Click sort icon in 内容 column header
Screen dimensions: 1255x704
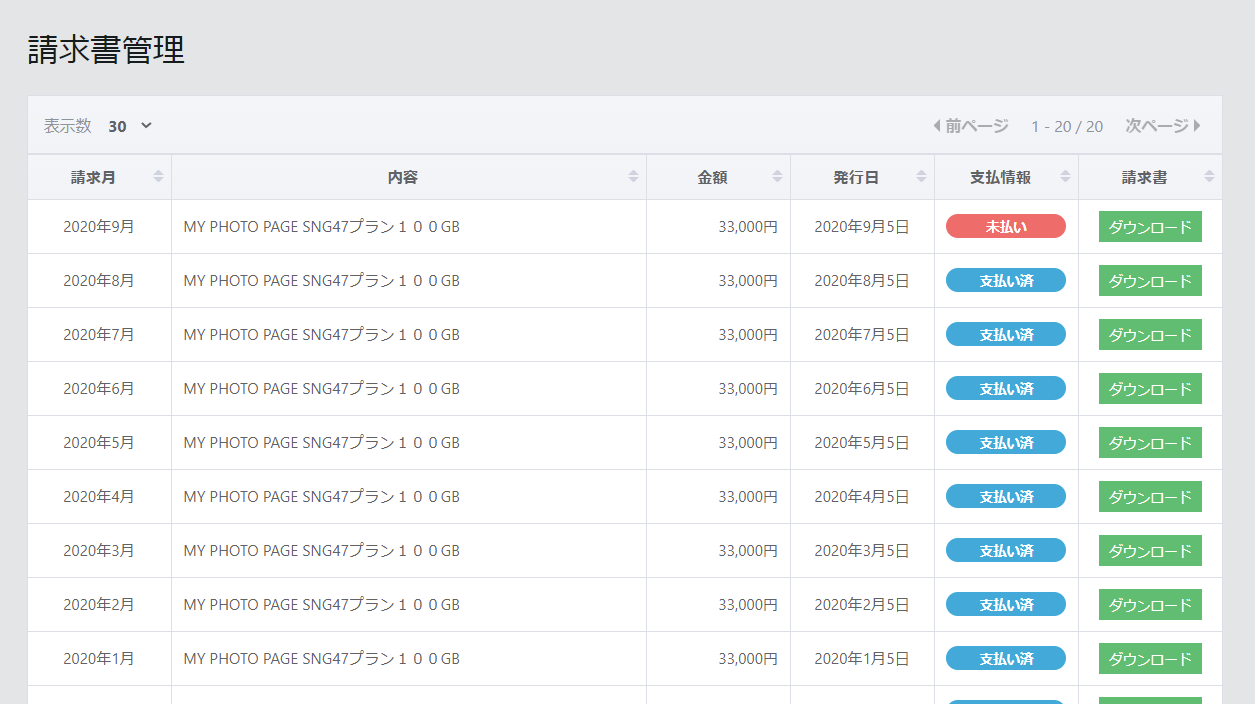point(633,177)
